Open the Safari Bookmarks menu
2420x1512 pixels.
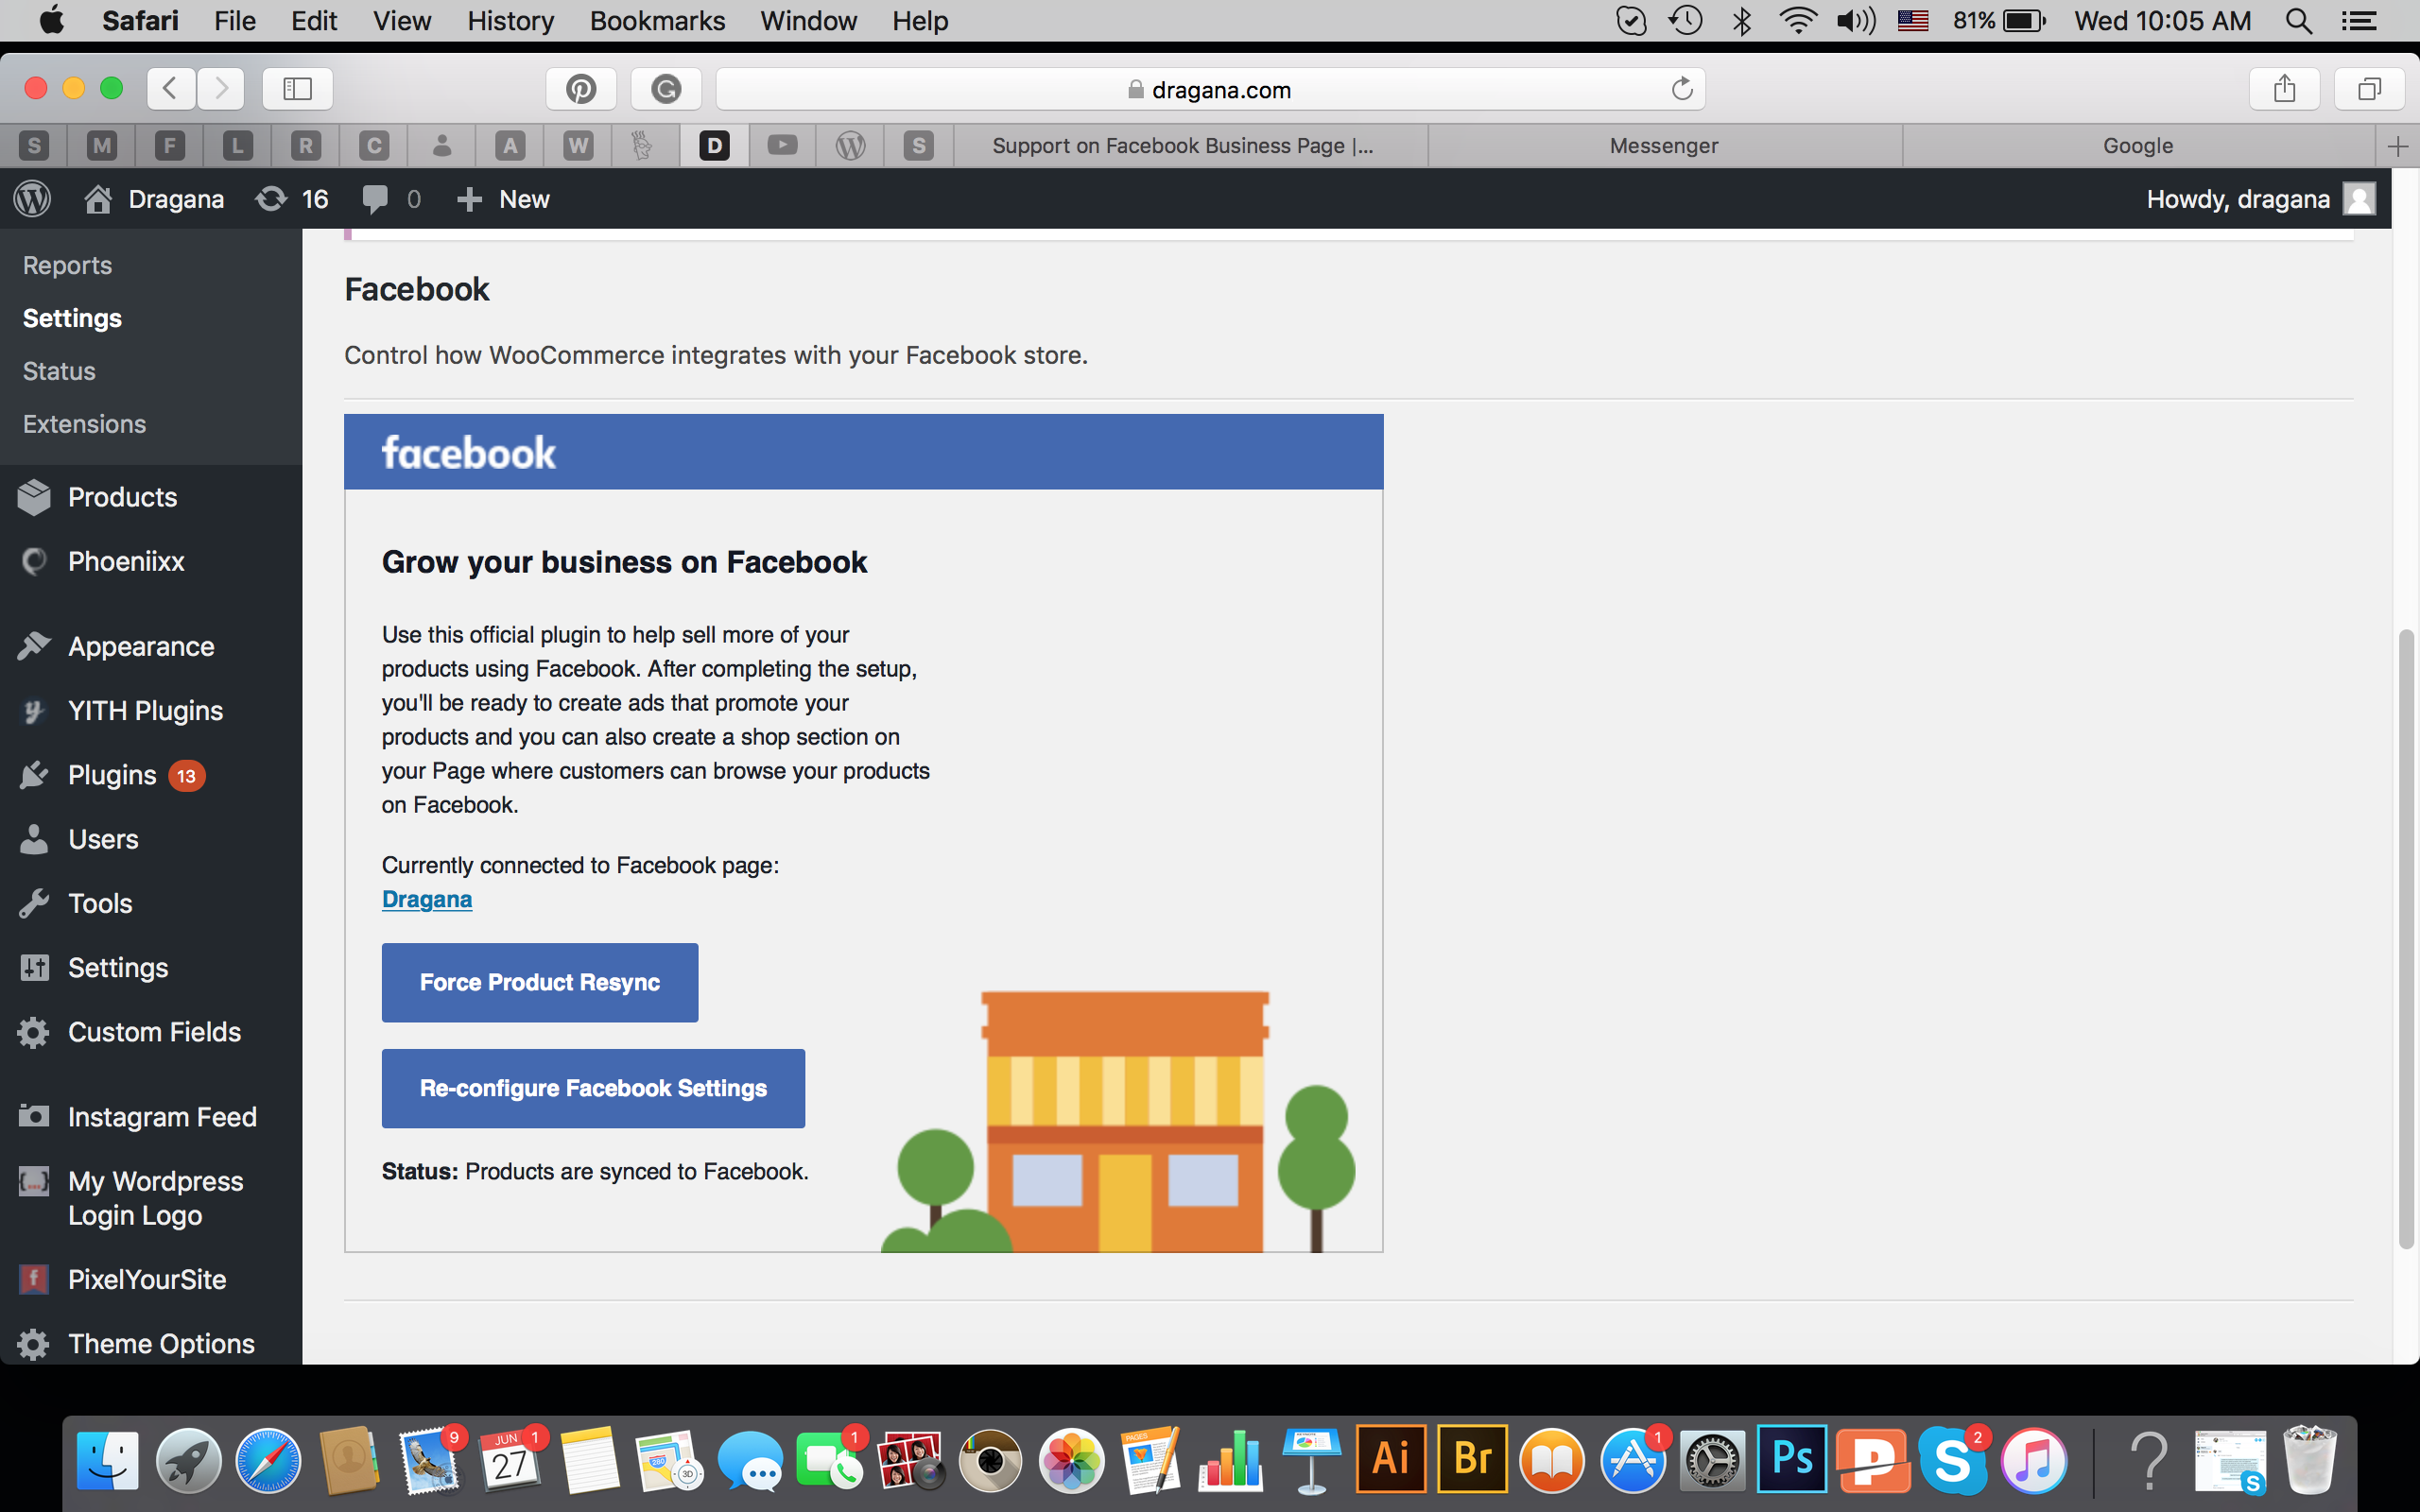[657, 21]
